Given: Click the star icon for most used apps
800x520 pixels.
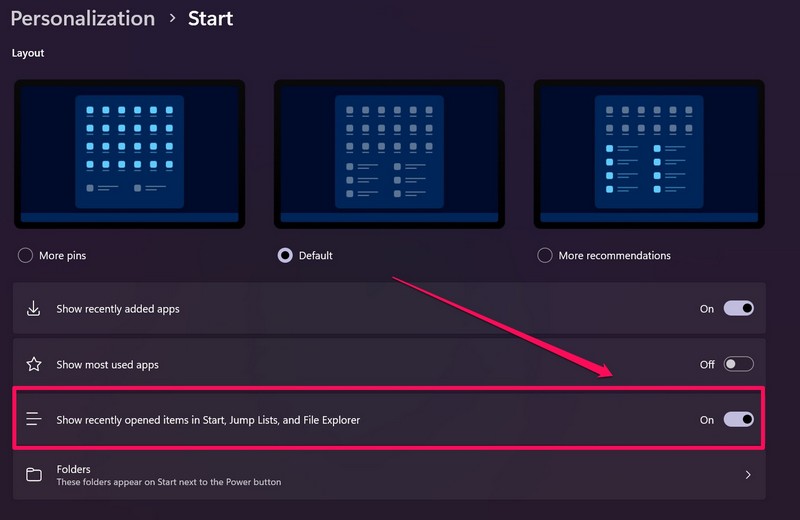Looking at the screenshot, I should click(x=34, y=365).
